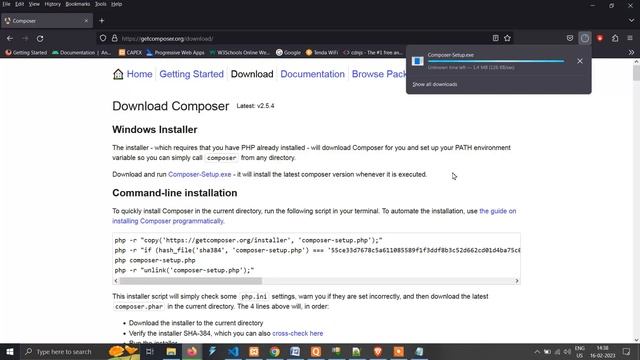The height and width of the screenshot is (360, 640).
Task: Open Getting Started nav link
Action: [x=191, y=74]
